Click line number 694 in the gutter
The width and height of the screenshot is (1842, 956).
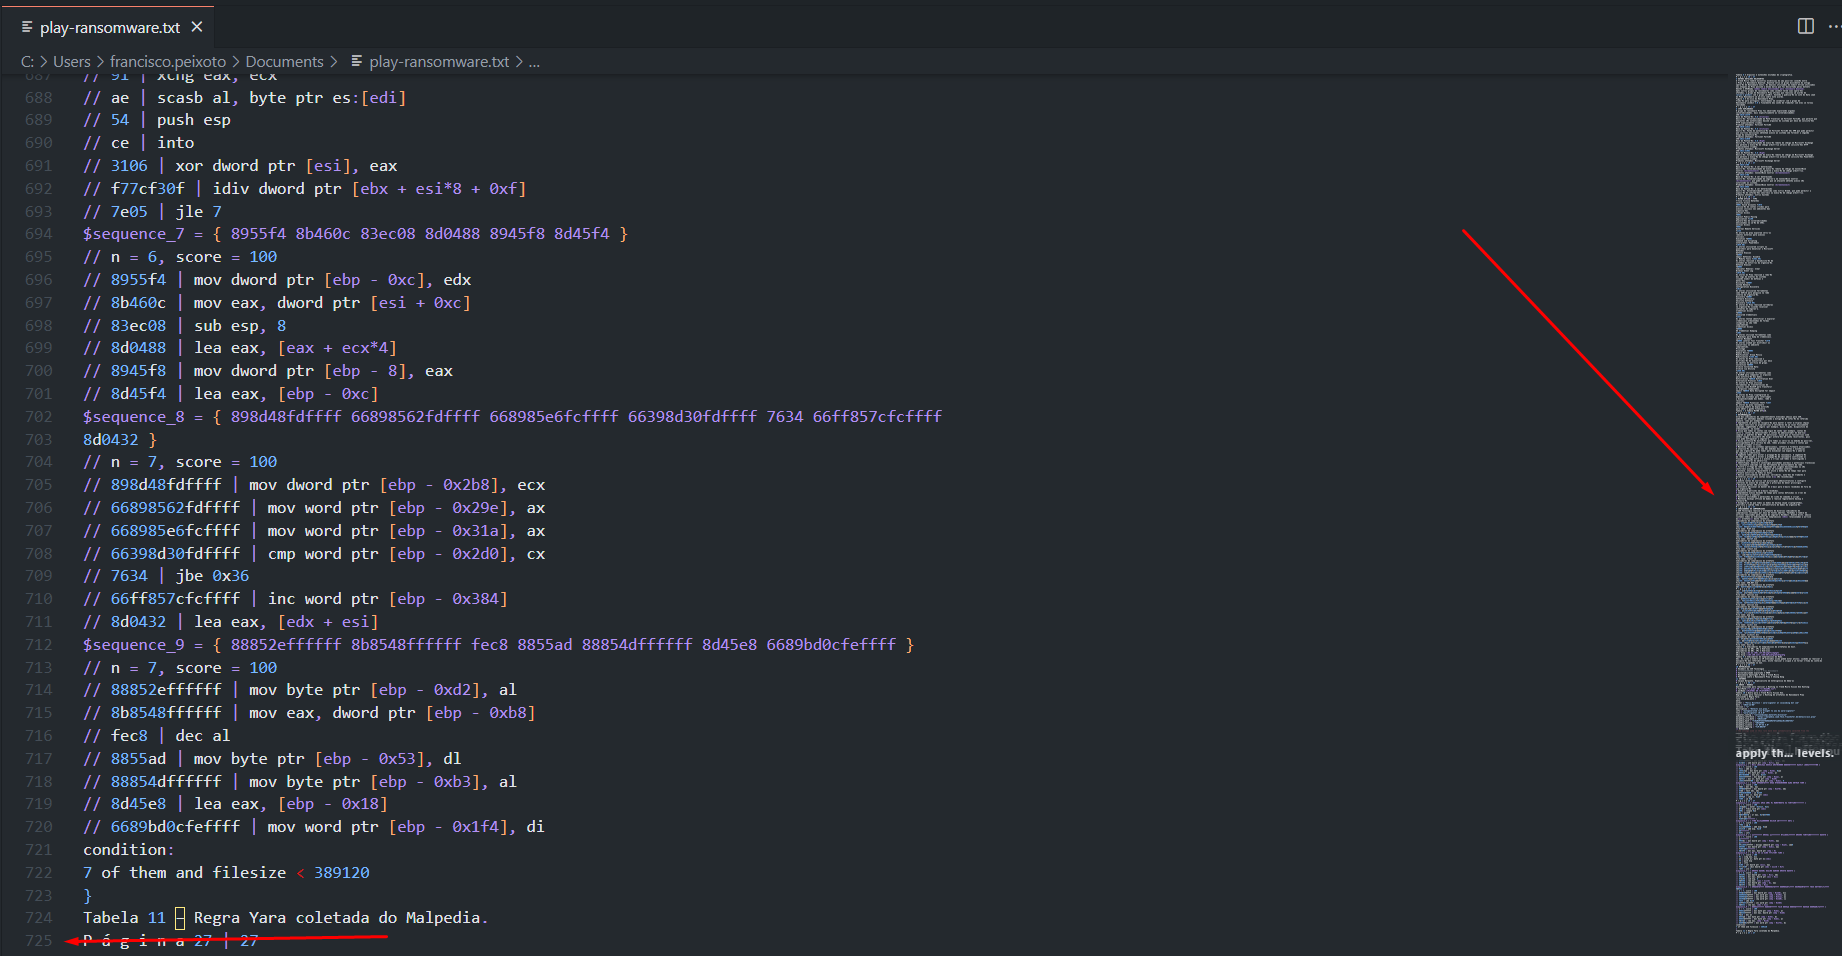tap(38, 233)
